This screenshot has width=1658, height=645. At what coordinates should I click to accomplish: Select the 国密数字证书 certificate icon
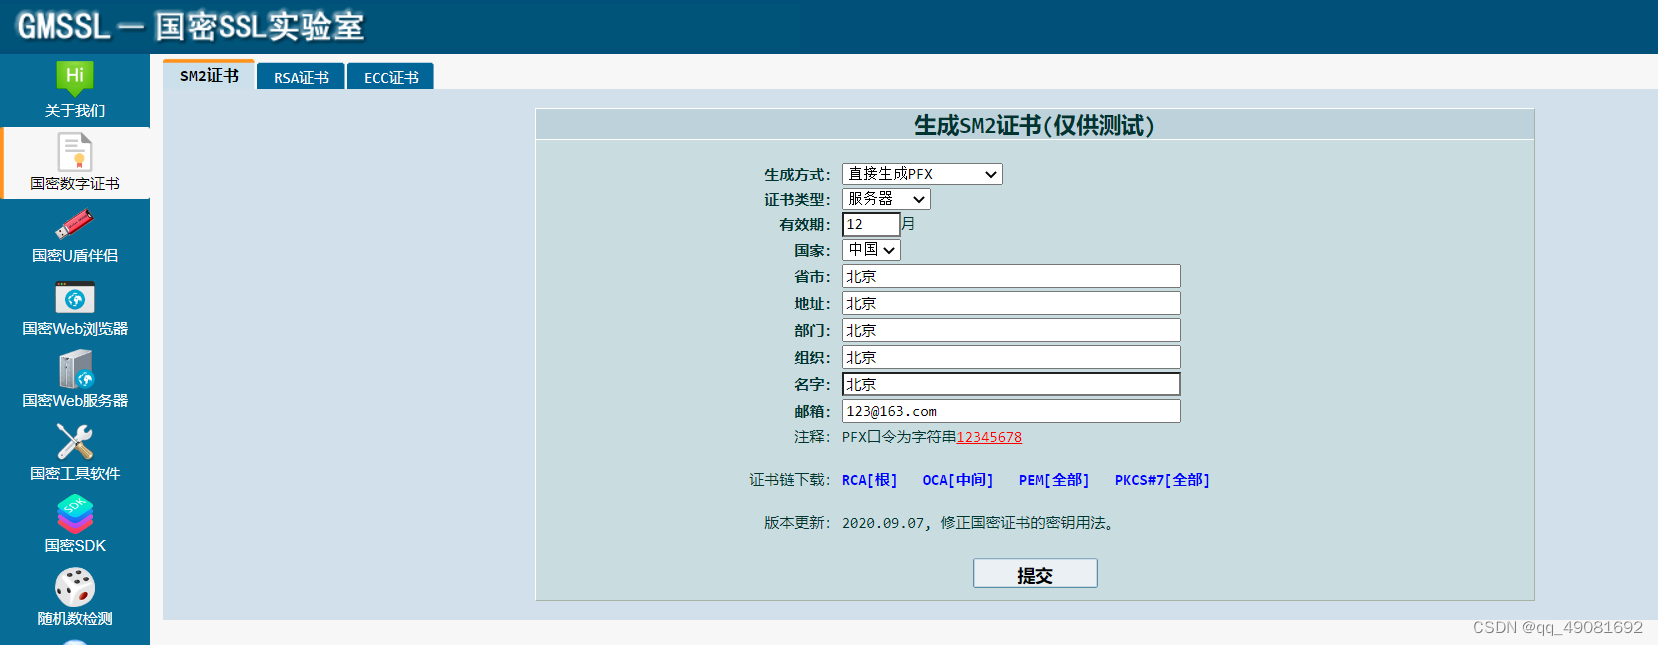pos(74,152)
